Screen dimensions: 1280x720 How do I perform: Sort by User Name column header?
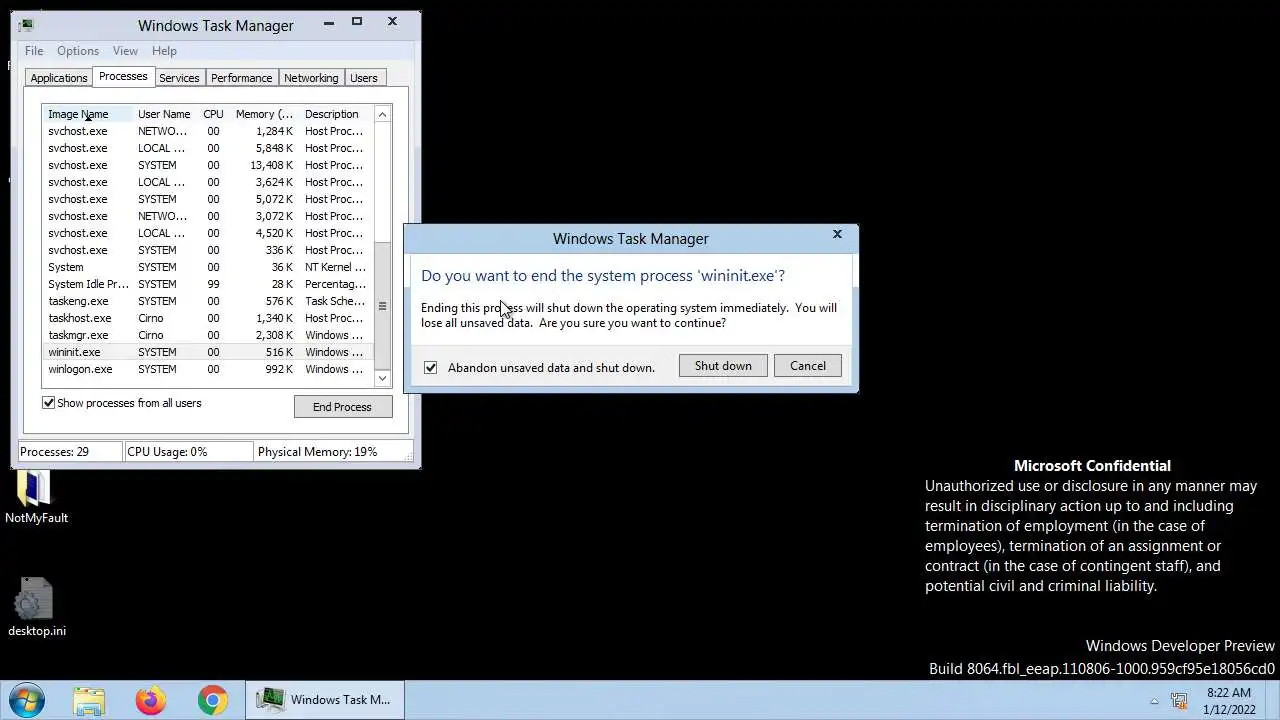(x=164, y=114)
